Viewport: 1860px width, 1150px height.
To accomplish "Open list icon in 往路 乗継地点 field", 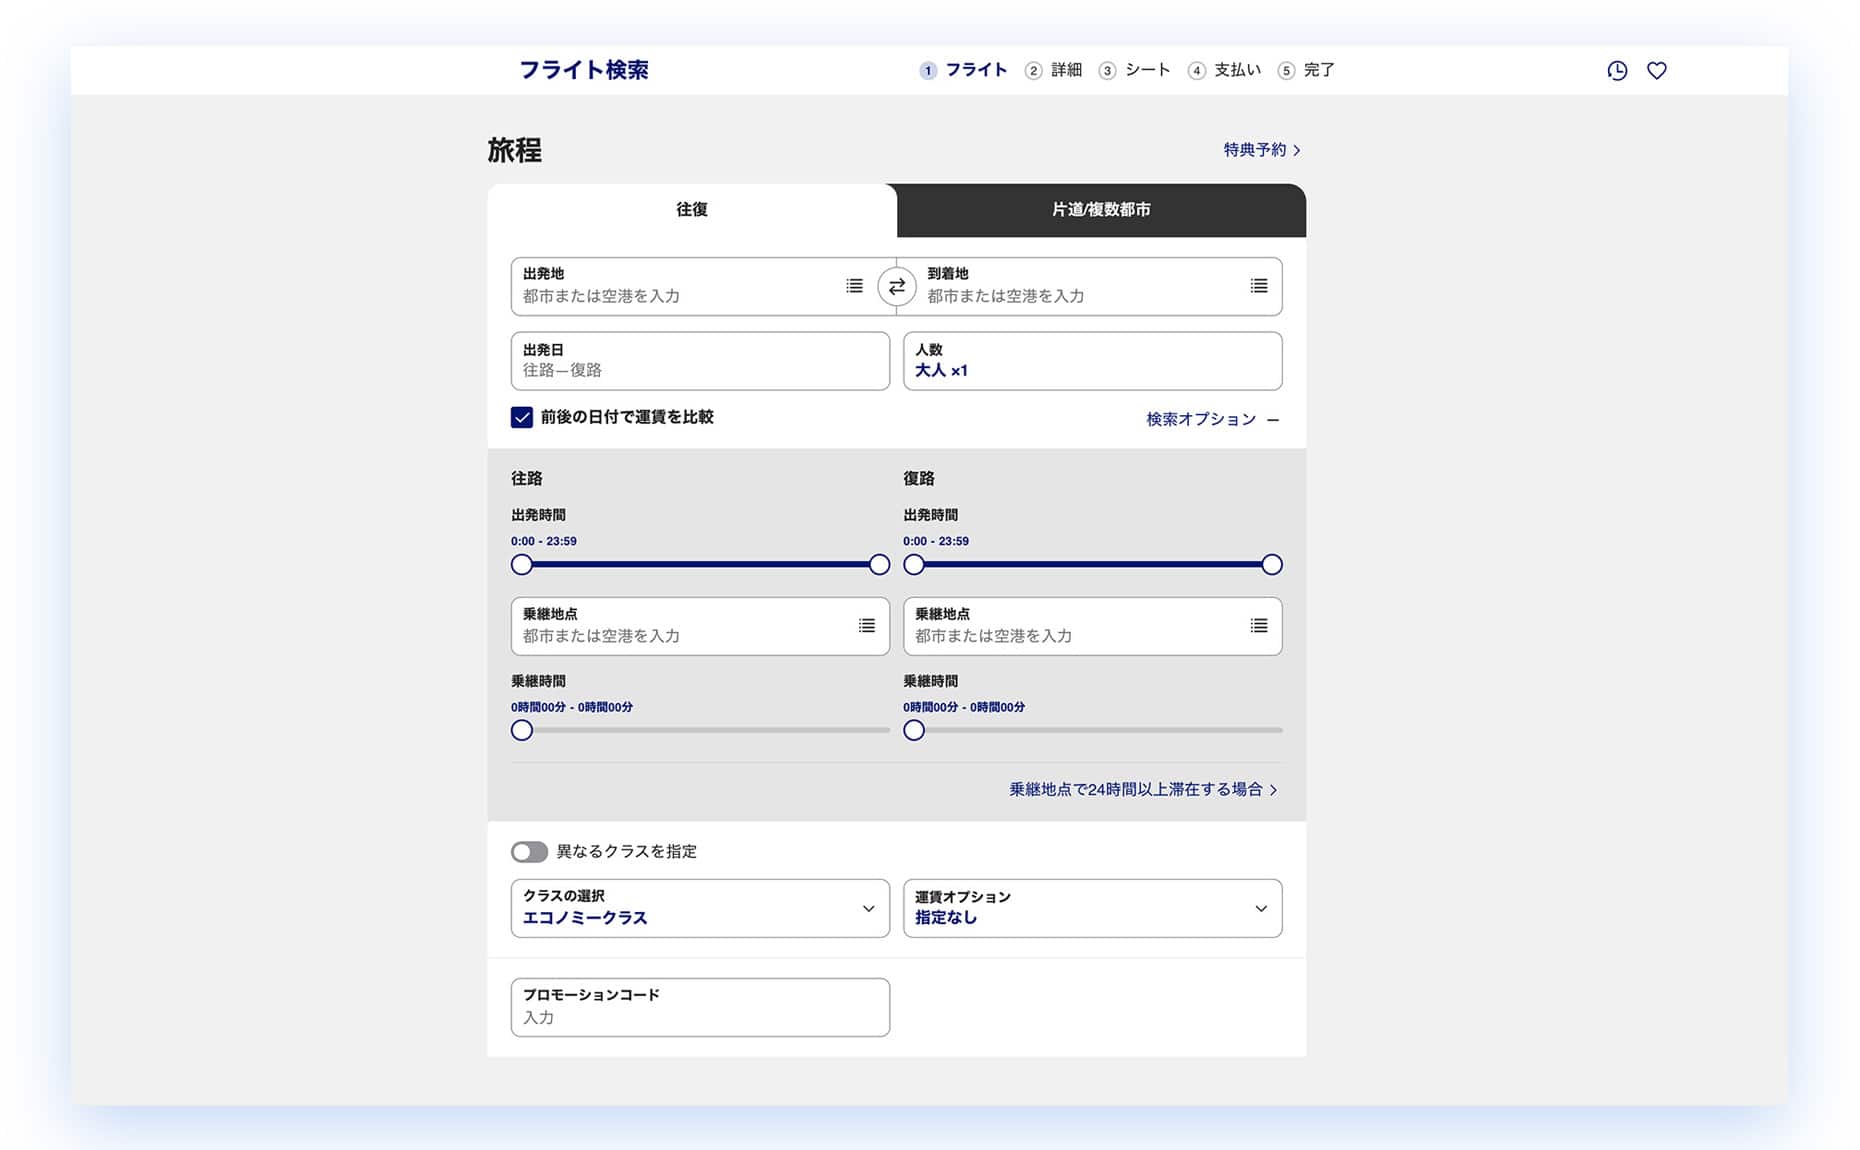I will [866, 626].
